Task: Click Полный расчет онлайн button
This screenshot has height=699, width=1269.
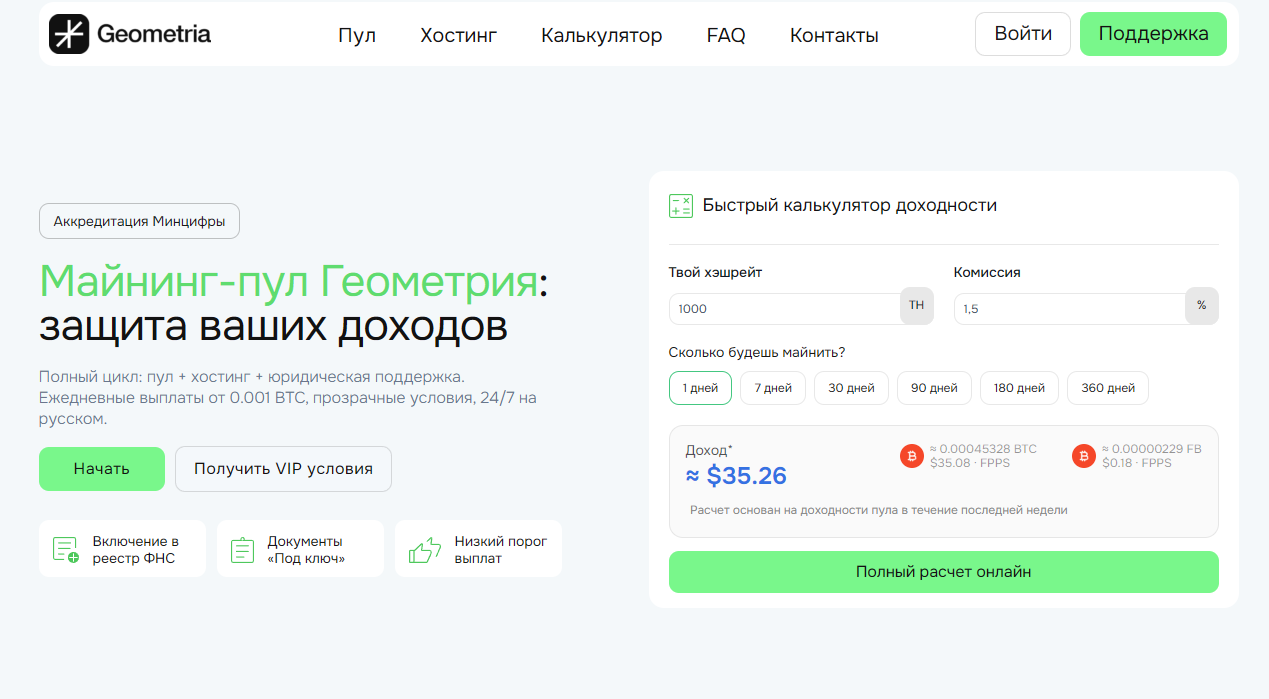Action: 943,572
